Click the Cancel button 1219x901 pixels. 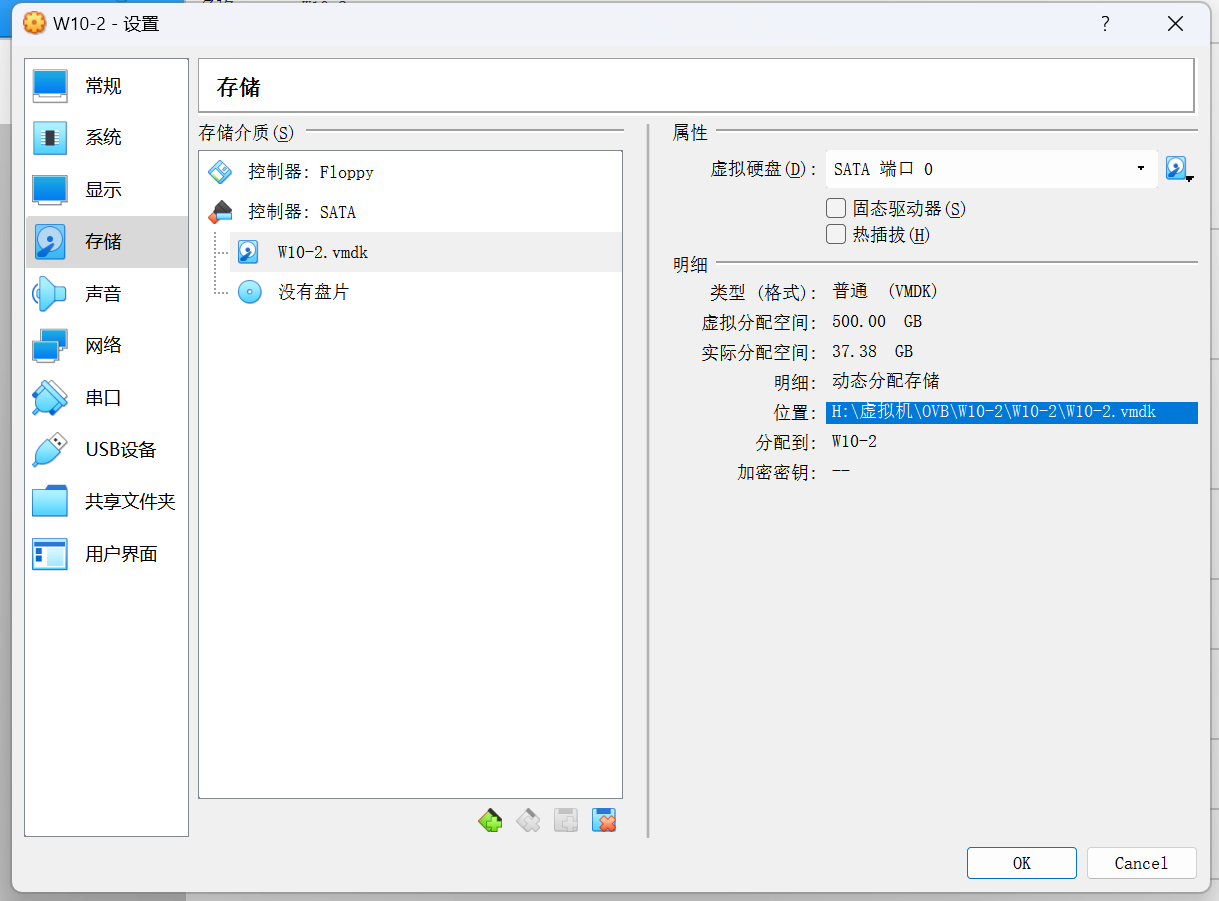click(1141, 862)
